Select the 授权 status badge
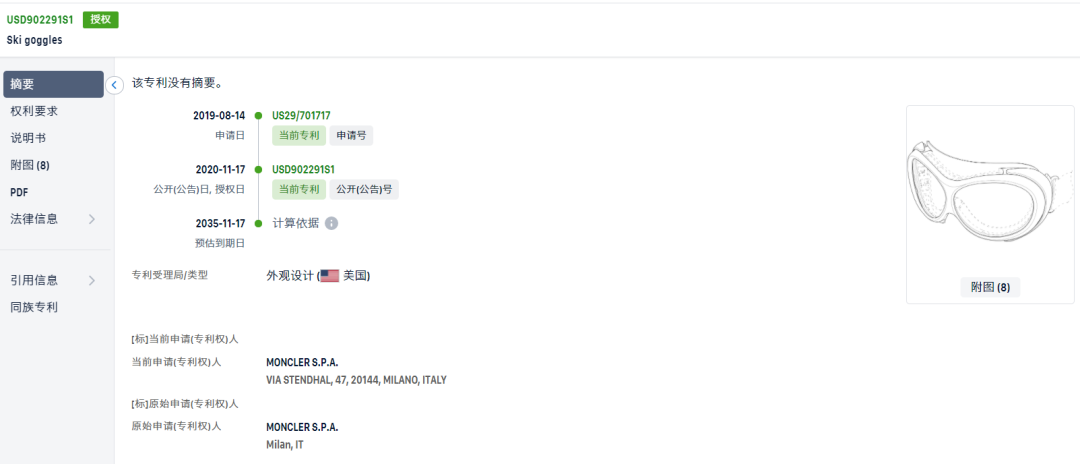1080x464 pixels. tap(101, 19)
